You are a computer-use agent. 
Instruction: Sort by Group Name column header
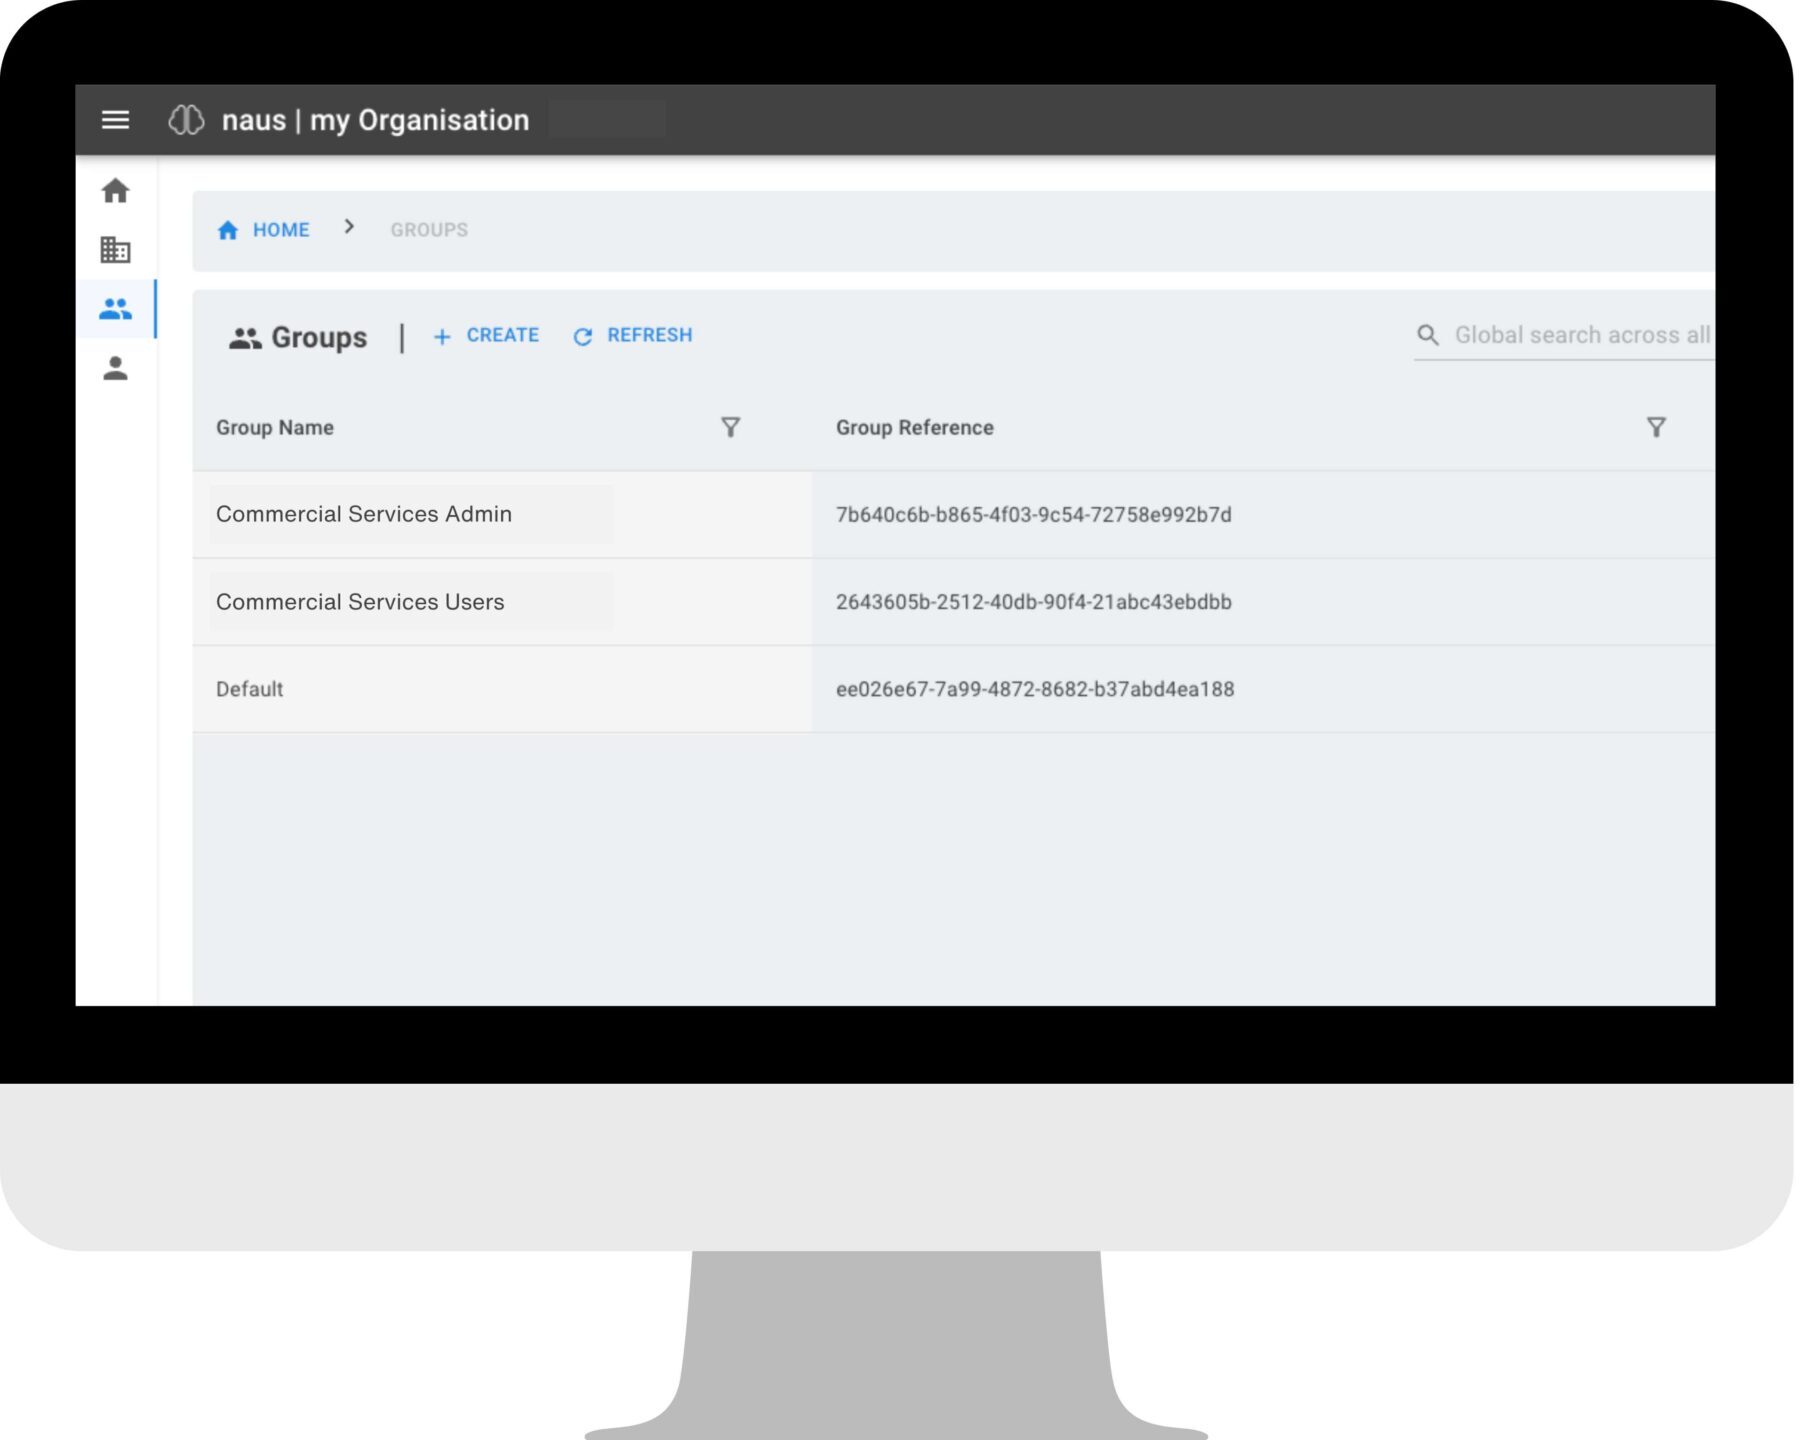point(275,428)
